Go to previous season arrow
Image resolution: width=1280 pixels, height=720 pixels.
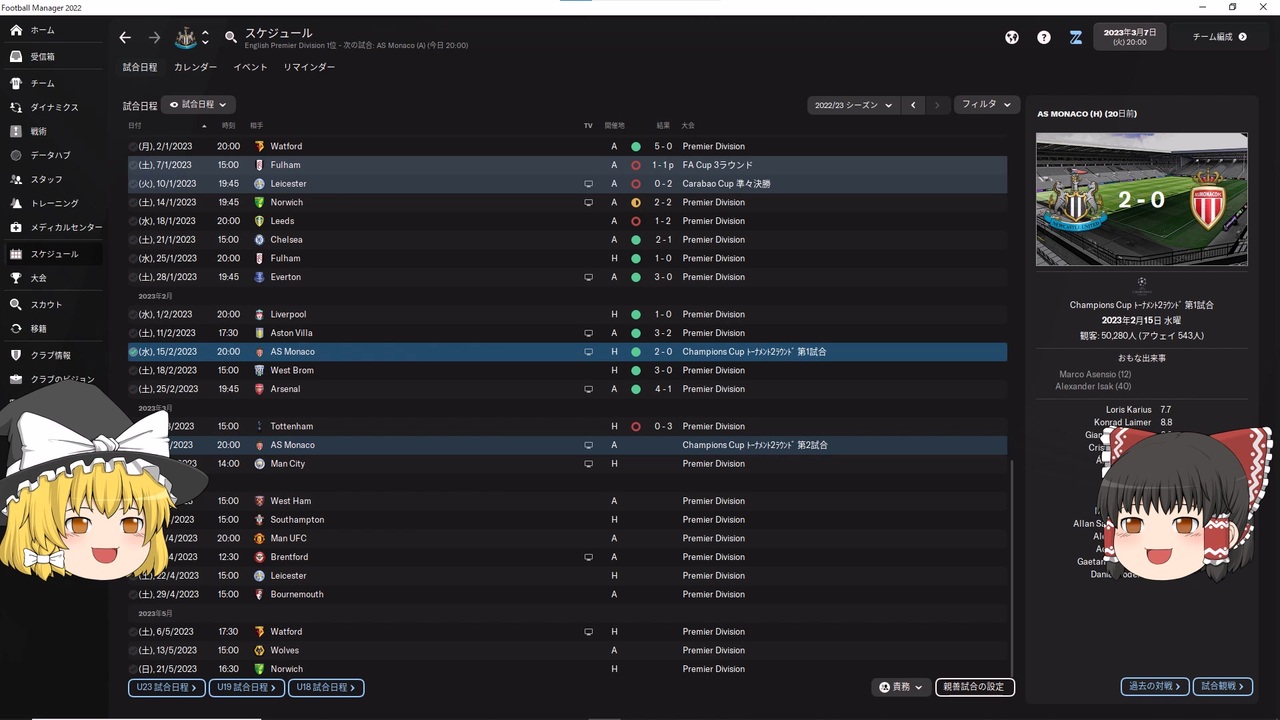coord(913,105)
